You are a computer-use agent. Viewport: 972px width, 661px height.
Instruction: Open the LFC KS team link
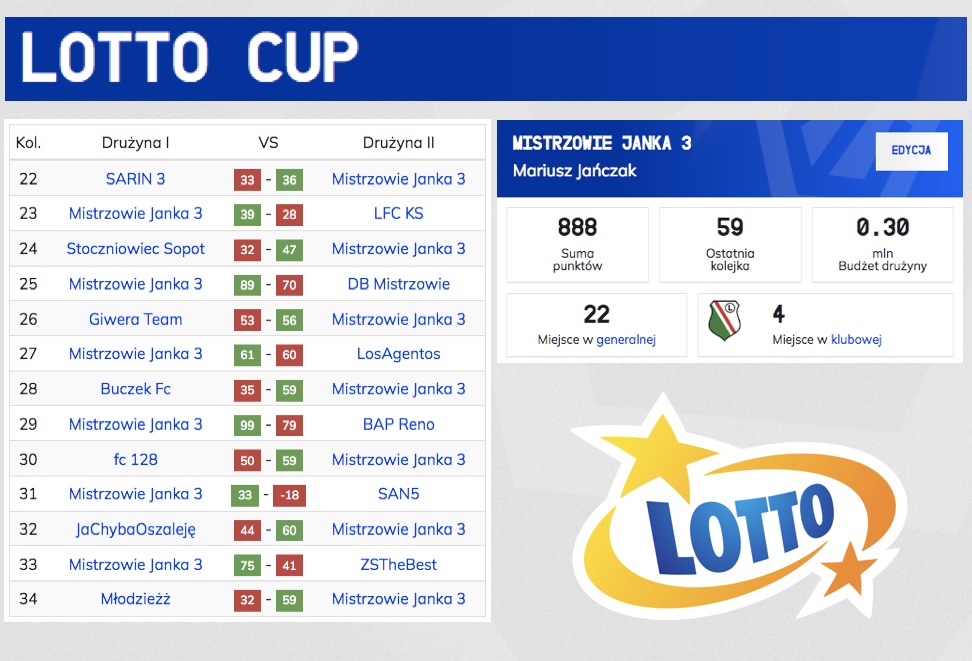point(399,213)
